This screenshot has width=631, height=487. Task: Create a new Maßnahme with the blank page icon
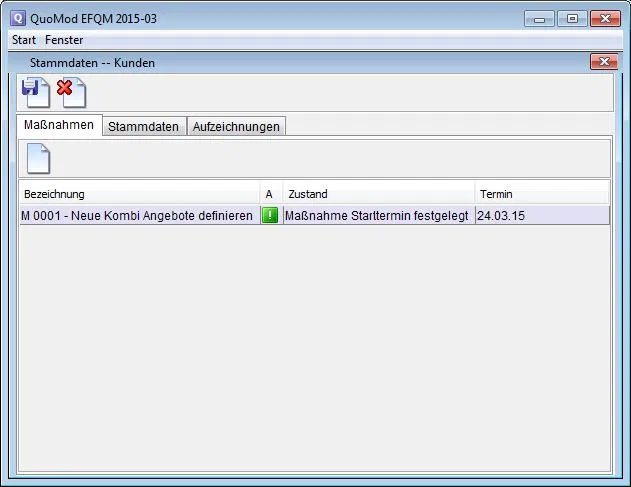(x=38, y=159)
